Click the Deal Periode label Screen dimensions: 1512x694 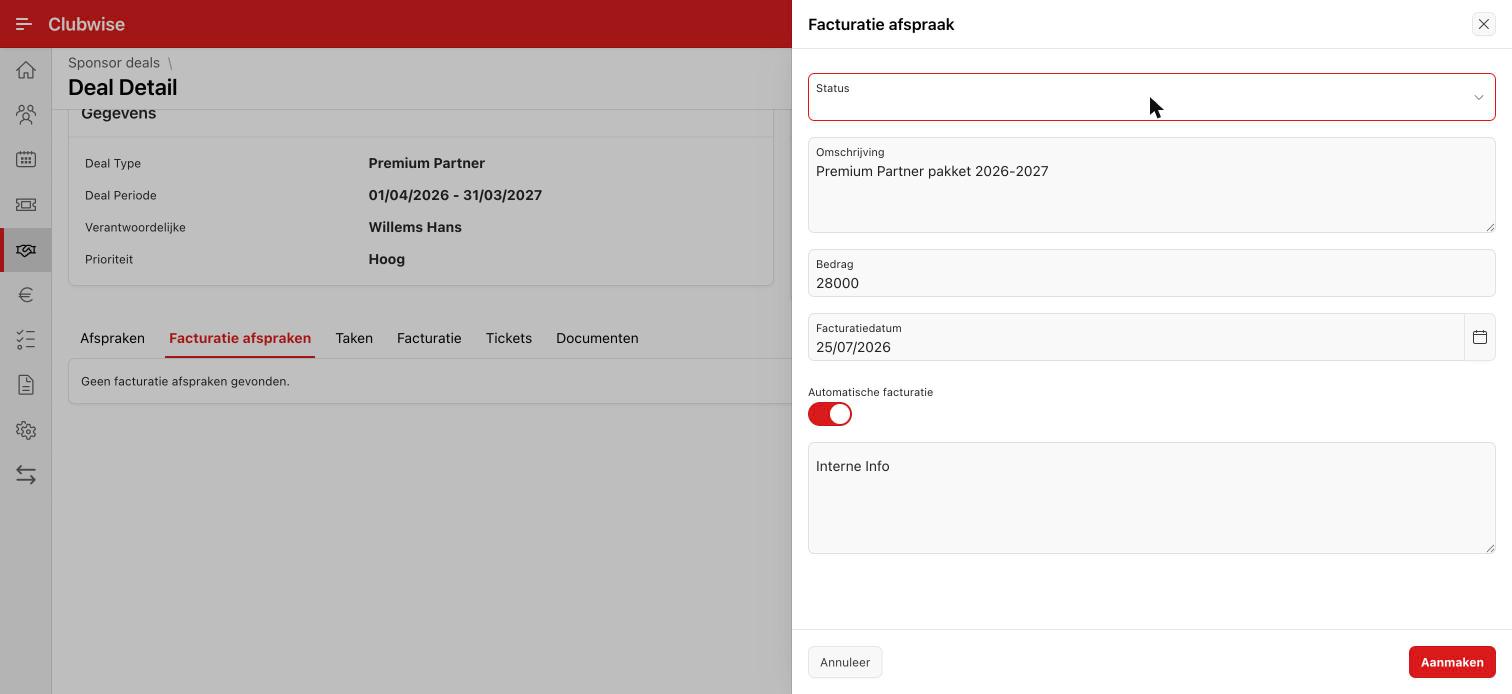click(x=121, y=195)
